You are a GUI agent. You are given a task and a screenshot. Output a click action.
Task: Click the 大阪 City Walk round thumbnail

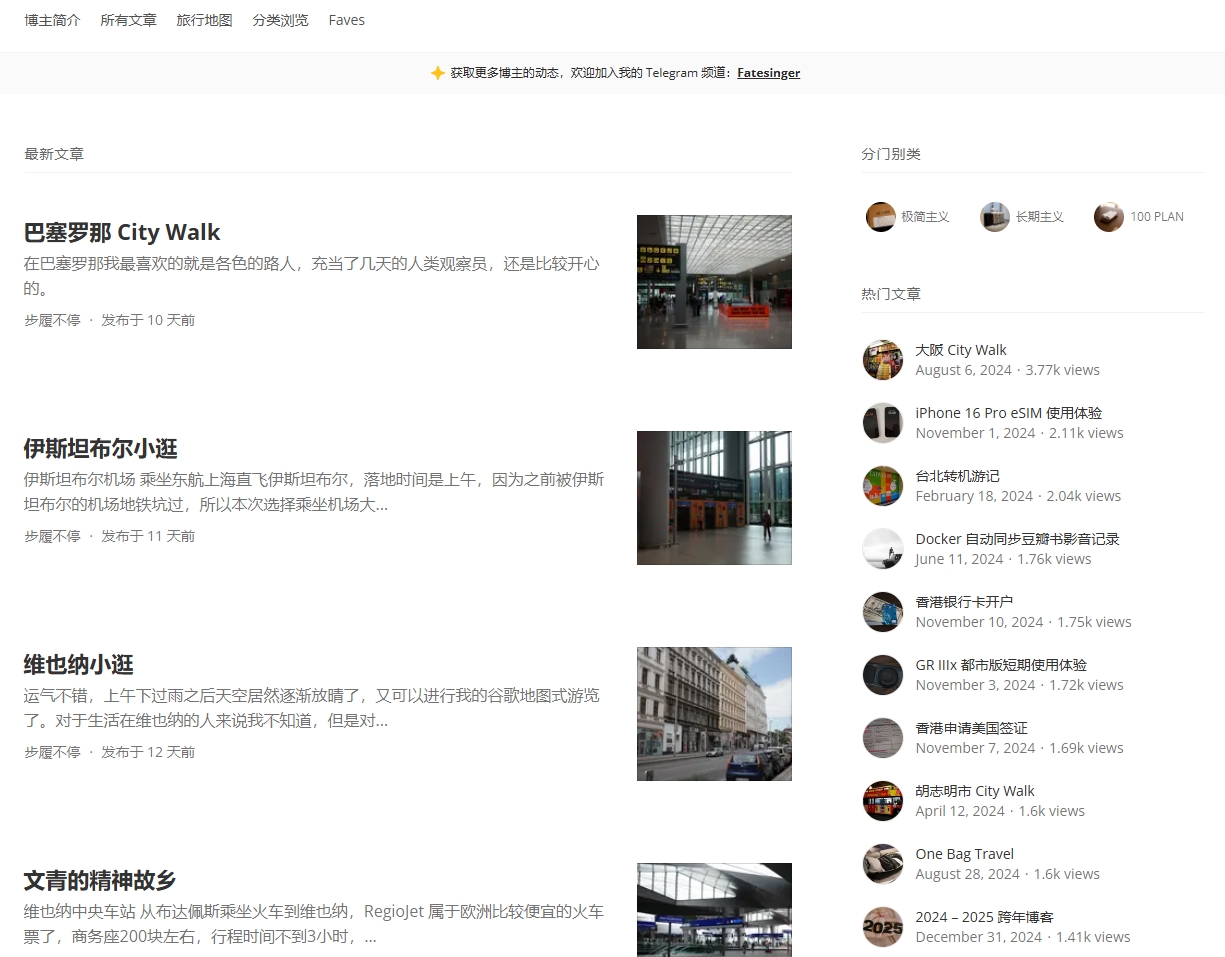(x=882, y=360)
